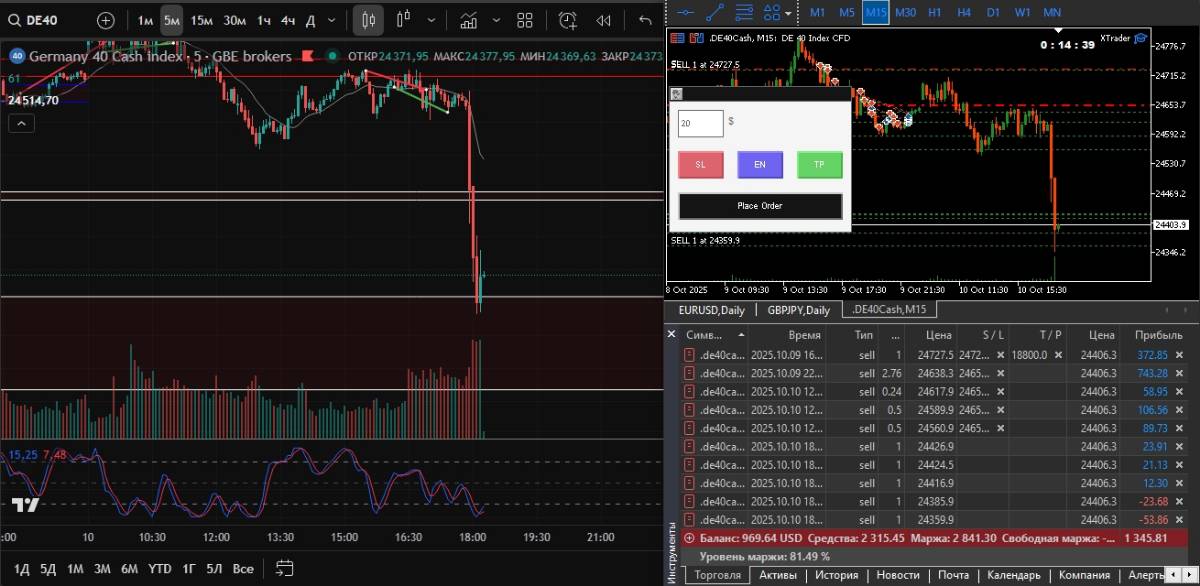Click the add symbol plus icon
Screen dimensions: 1200x586
click(105, 20)
